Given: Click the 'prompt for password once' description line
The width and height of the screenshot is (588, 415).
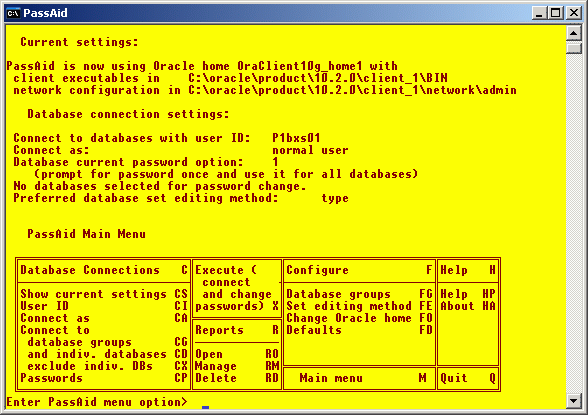Looking at the screenshot, I should click(226, 174).
